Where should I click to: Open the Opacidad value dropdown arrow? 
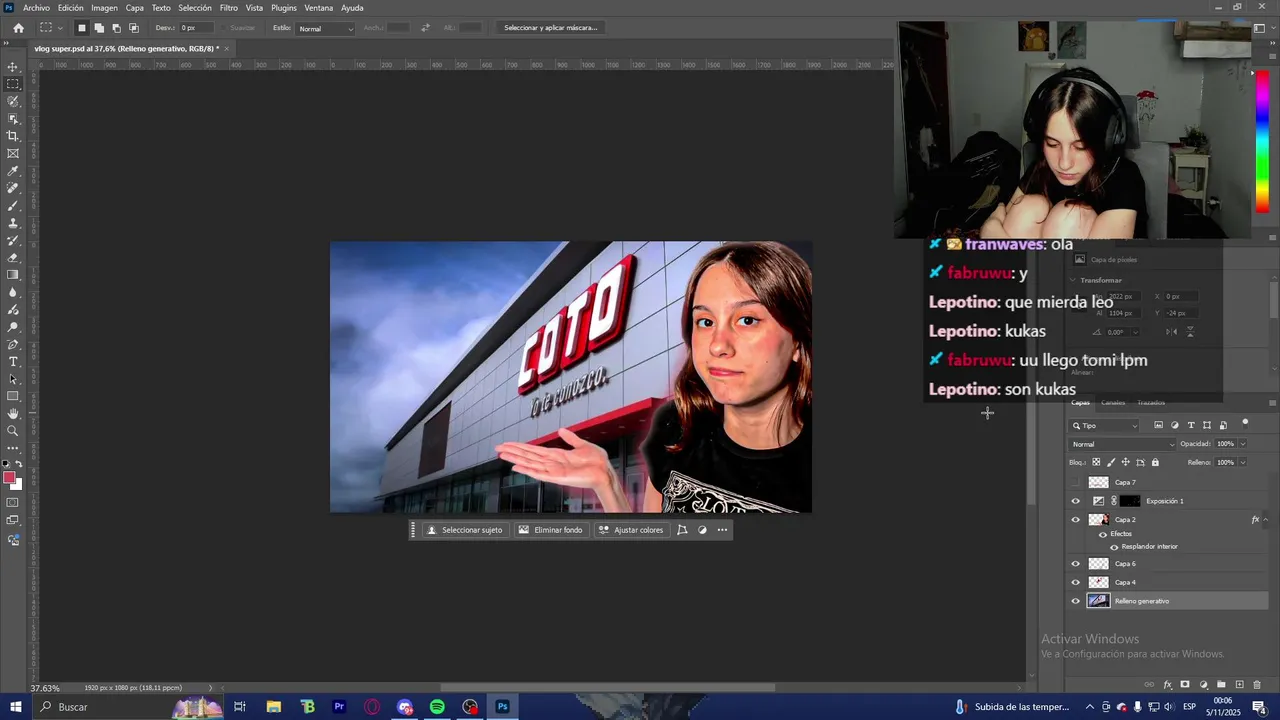(1243, 444)
